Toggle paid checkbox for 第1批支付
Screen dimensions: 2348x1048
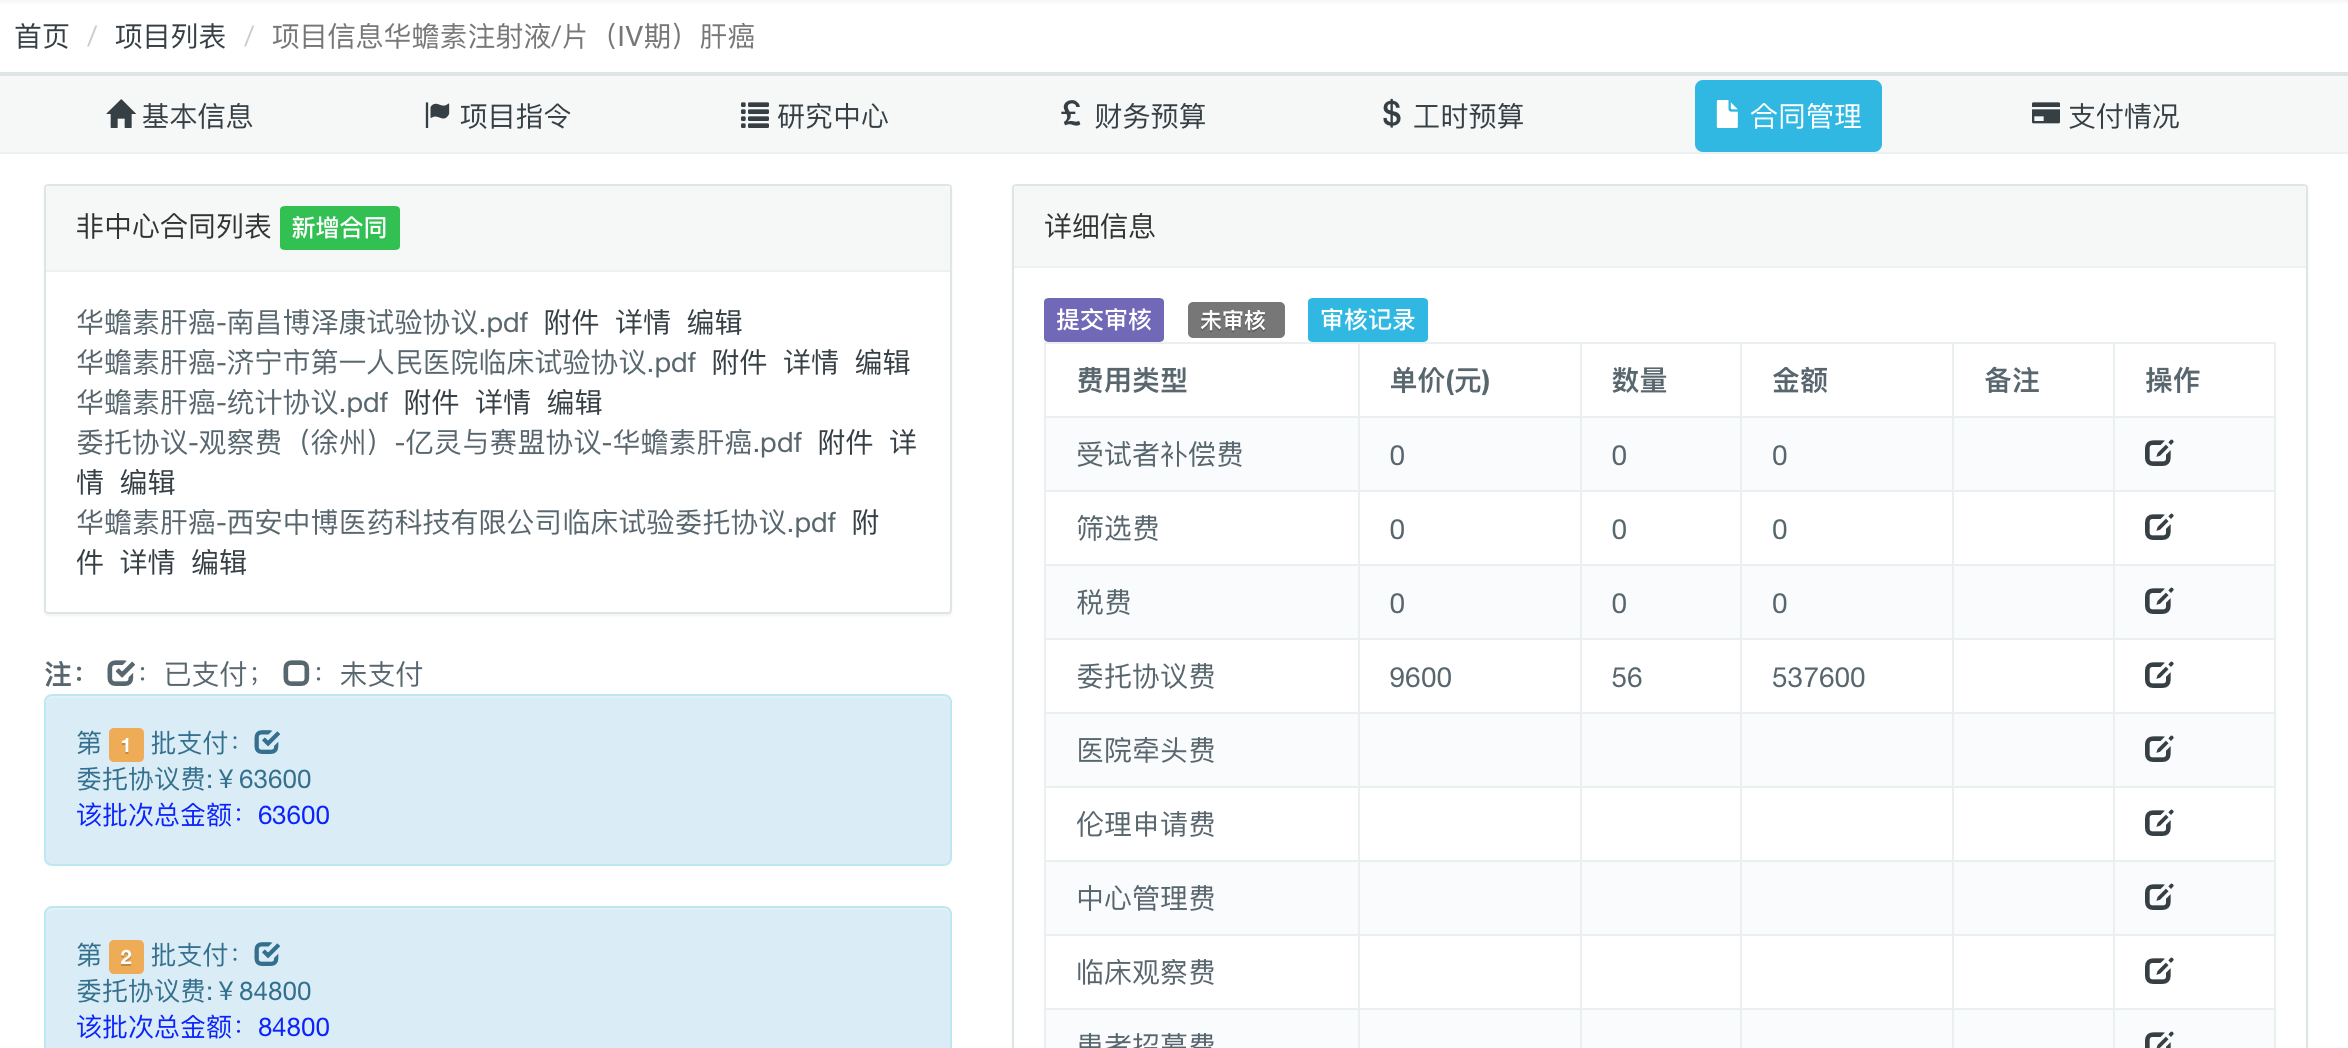[x=267, y=742]
